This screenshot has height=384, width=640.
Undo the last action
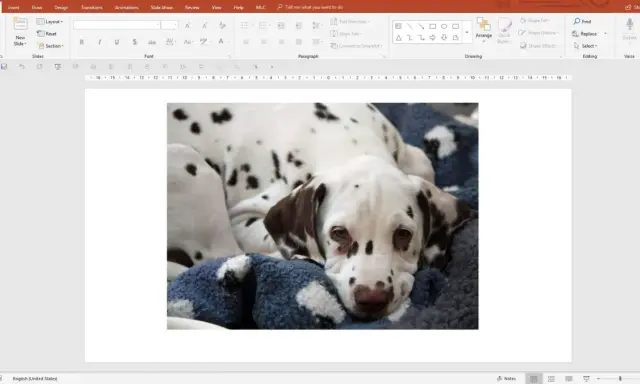22,67
